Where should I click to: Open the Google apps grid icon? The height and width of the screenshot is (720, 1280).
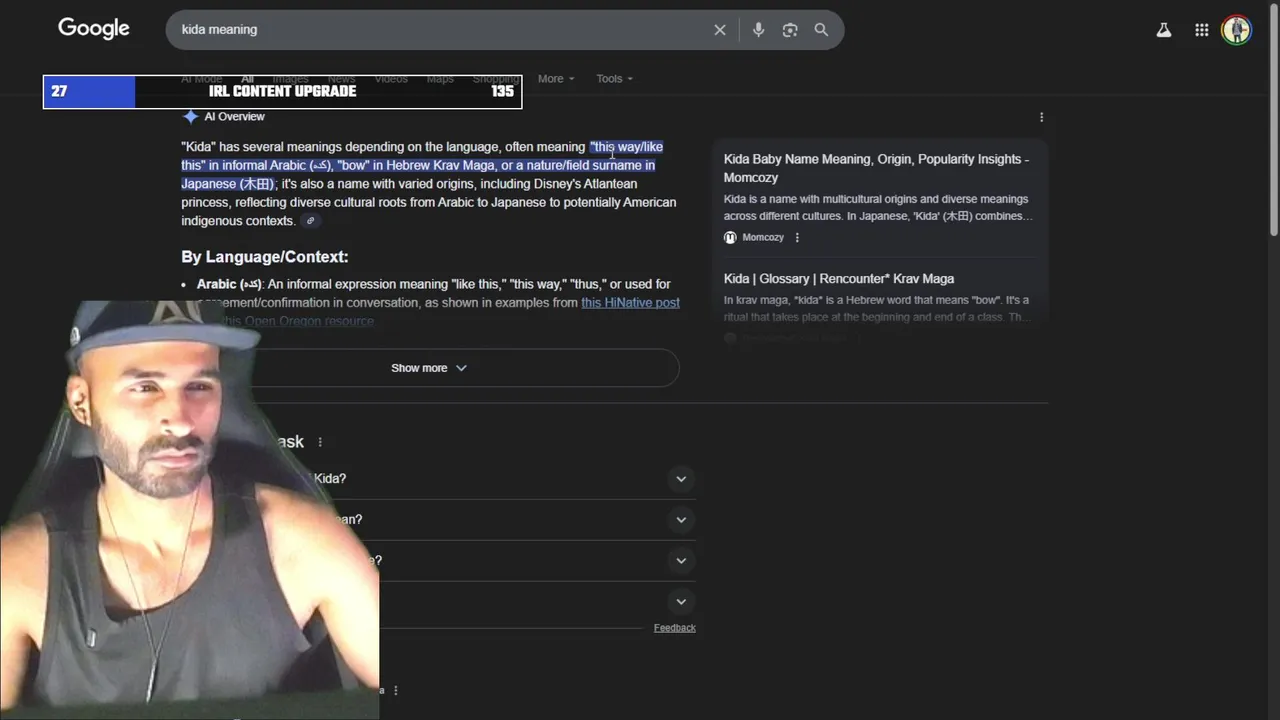tap(1202, 30)
